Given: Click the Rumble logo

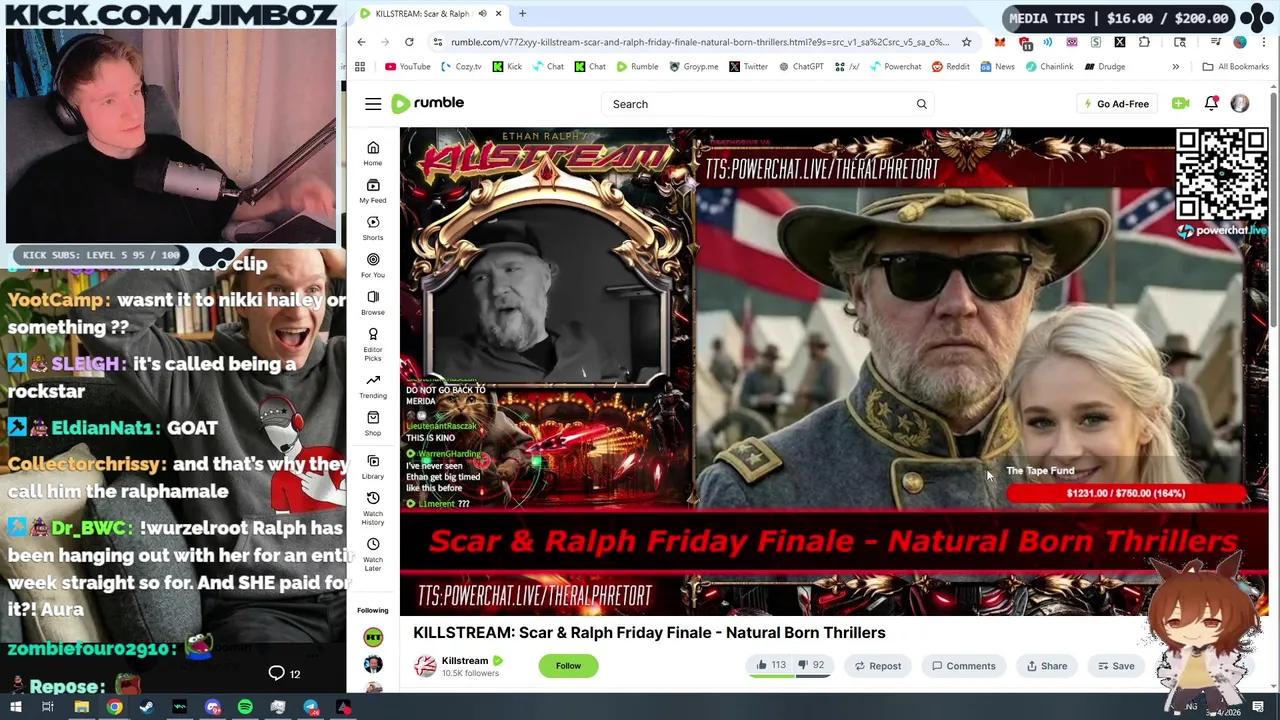Looking at the screenshot, I should (427, 103).
